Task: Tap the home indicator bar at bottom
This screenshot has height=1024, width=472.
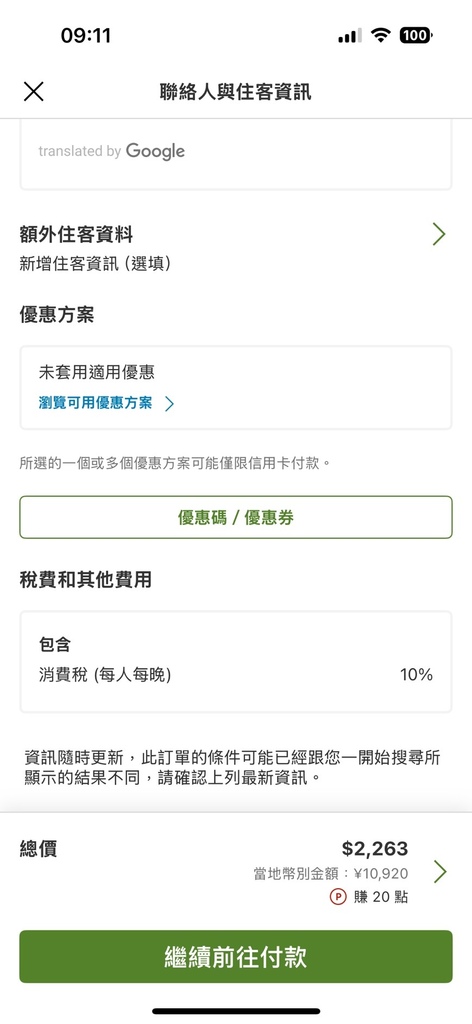Action: click(236, 1011)
